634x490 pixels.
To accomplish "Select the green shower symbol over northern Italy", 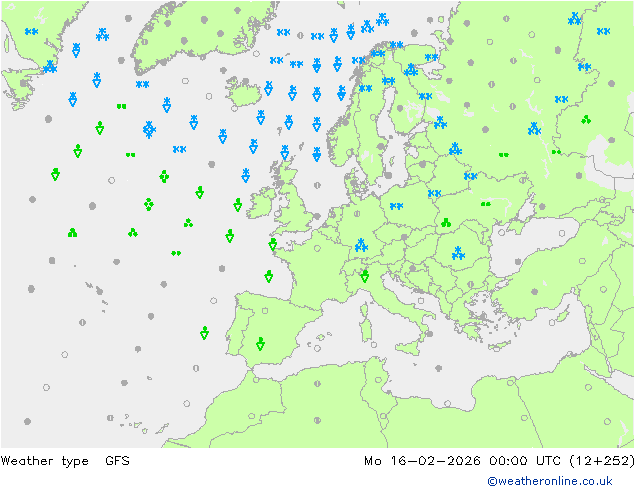I will (364, 276).
